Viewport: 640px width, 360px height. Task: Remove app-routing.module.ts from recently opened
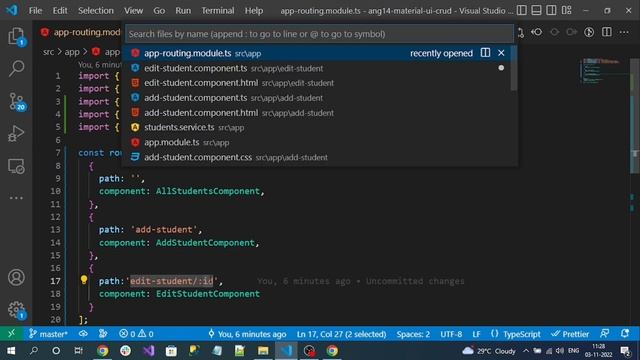501,53
